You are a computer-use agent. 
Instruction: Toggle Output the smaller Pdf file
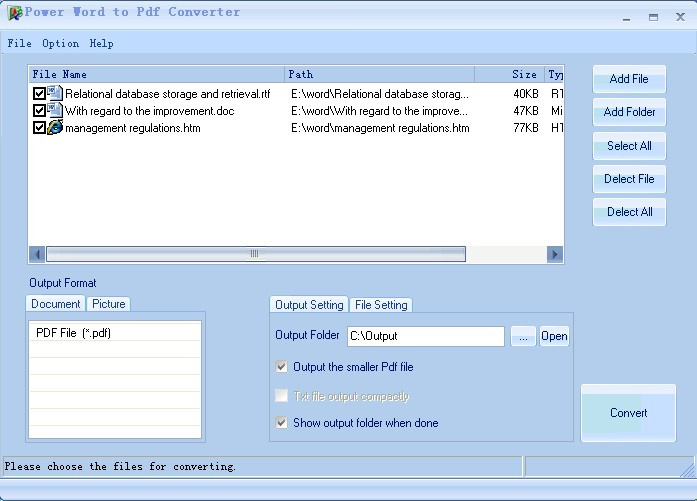point(281,367)
